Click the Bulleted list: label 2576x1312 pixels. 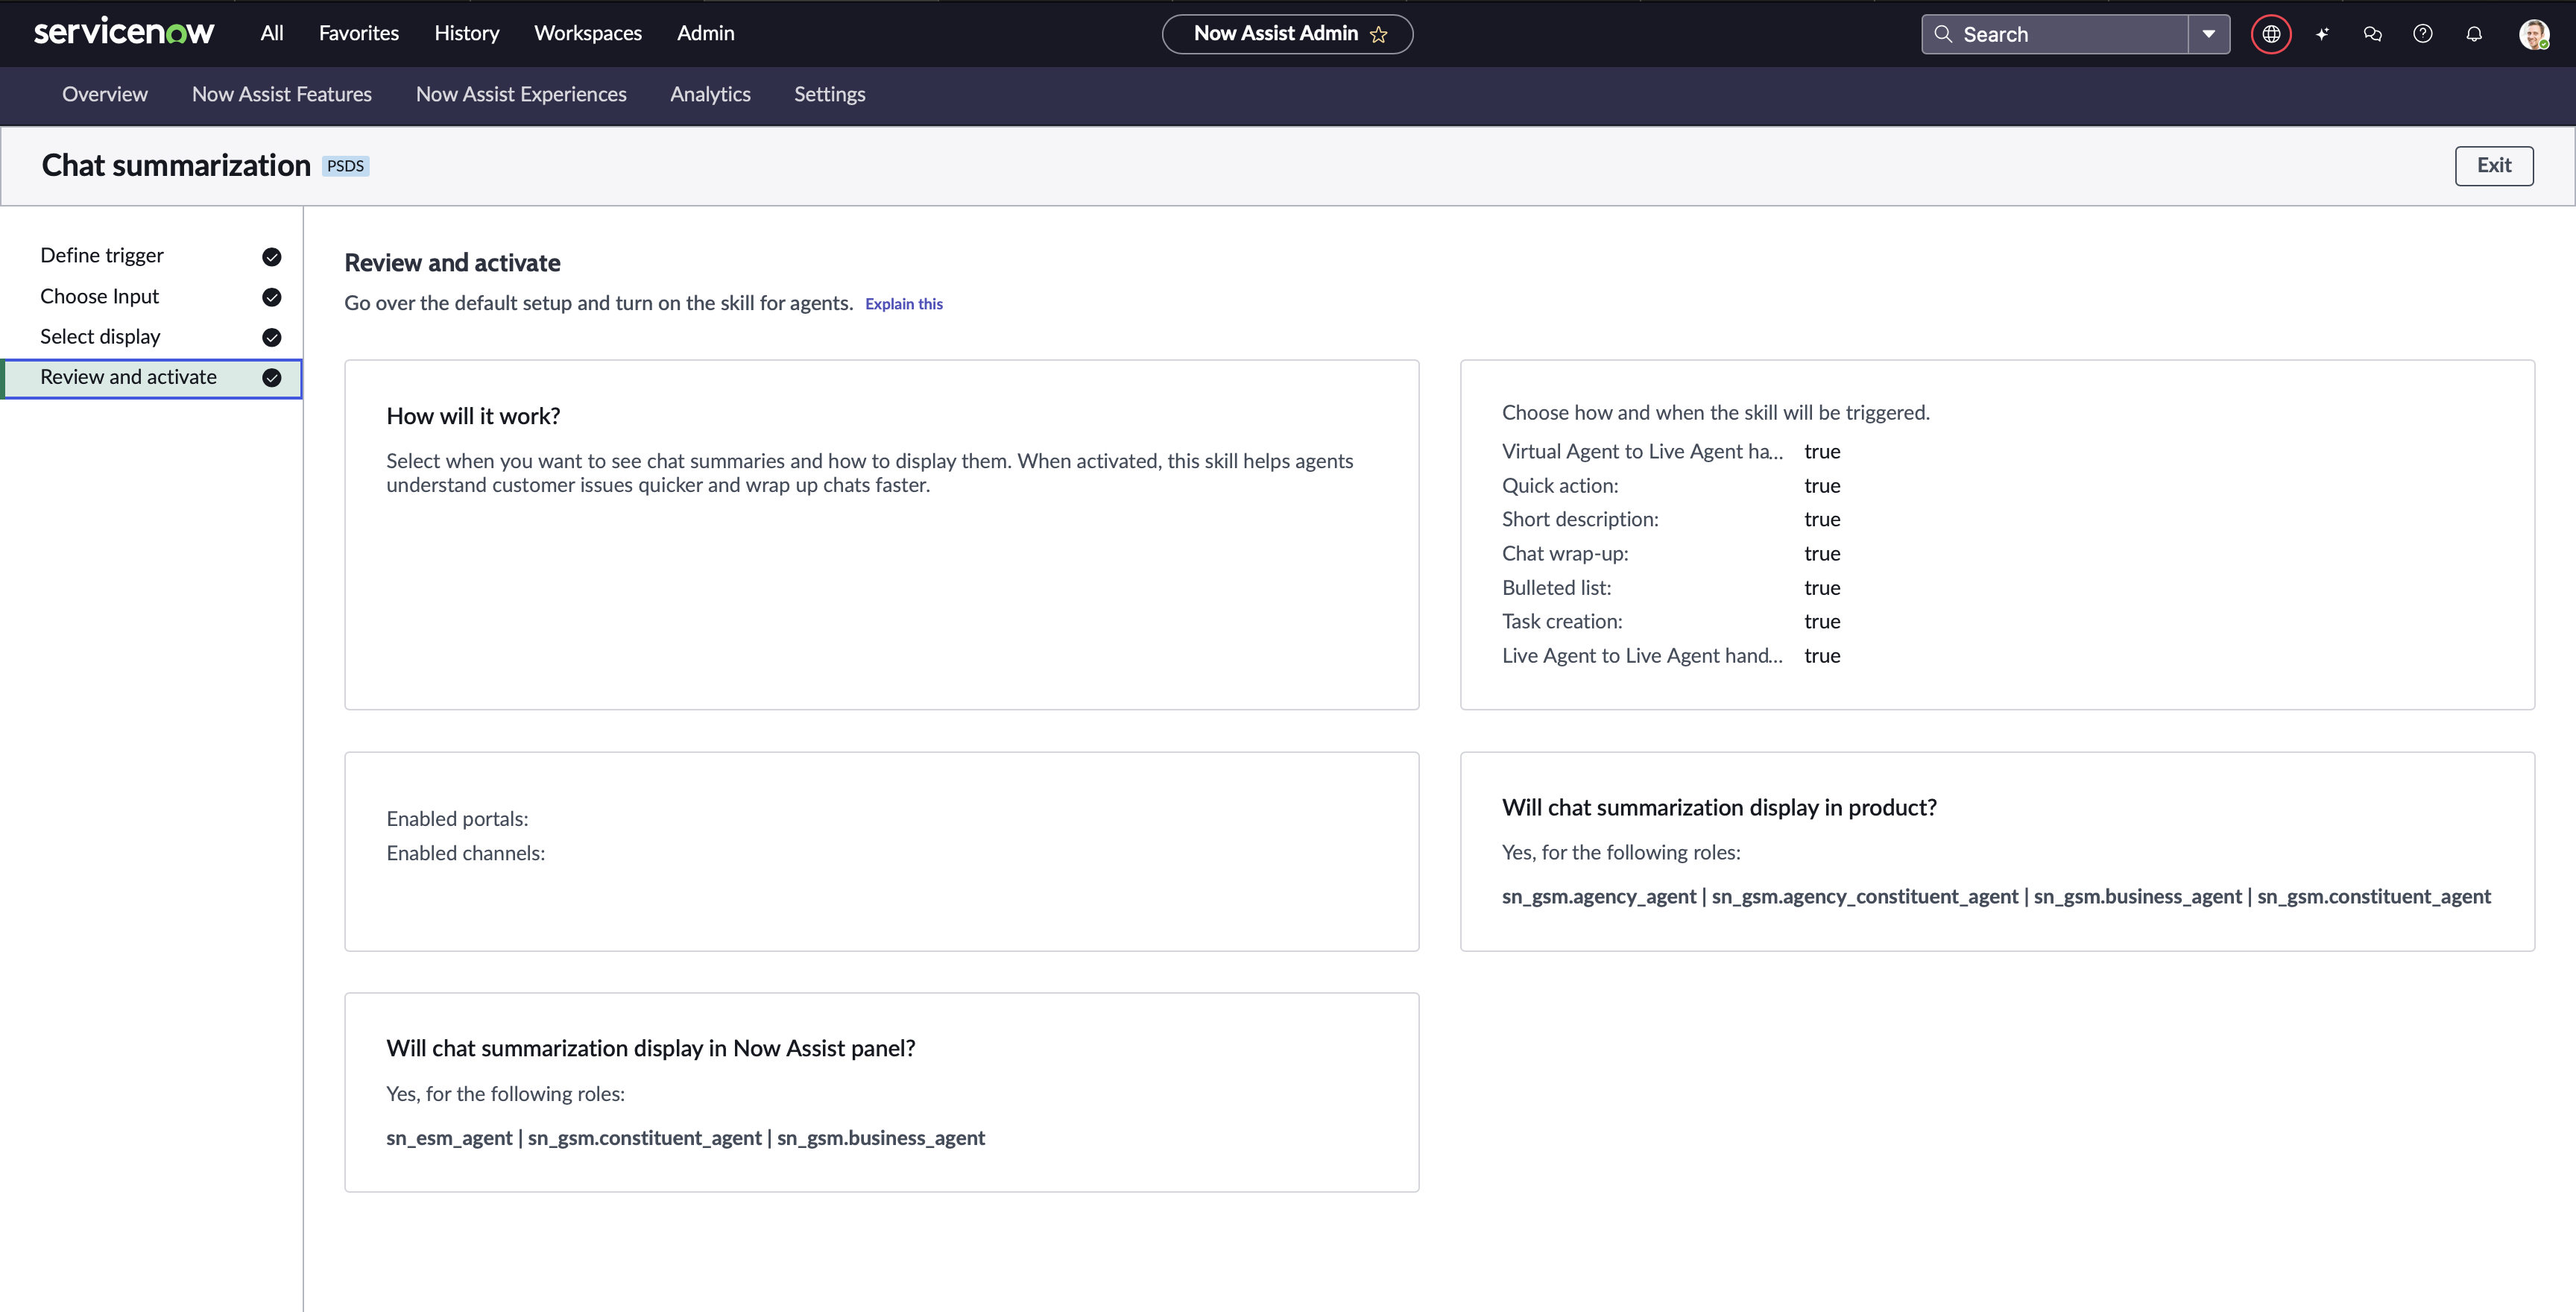(1557, 588)
